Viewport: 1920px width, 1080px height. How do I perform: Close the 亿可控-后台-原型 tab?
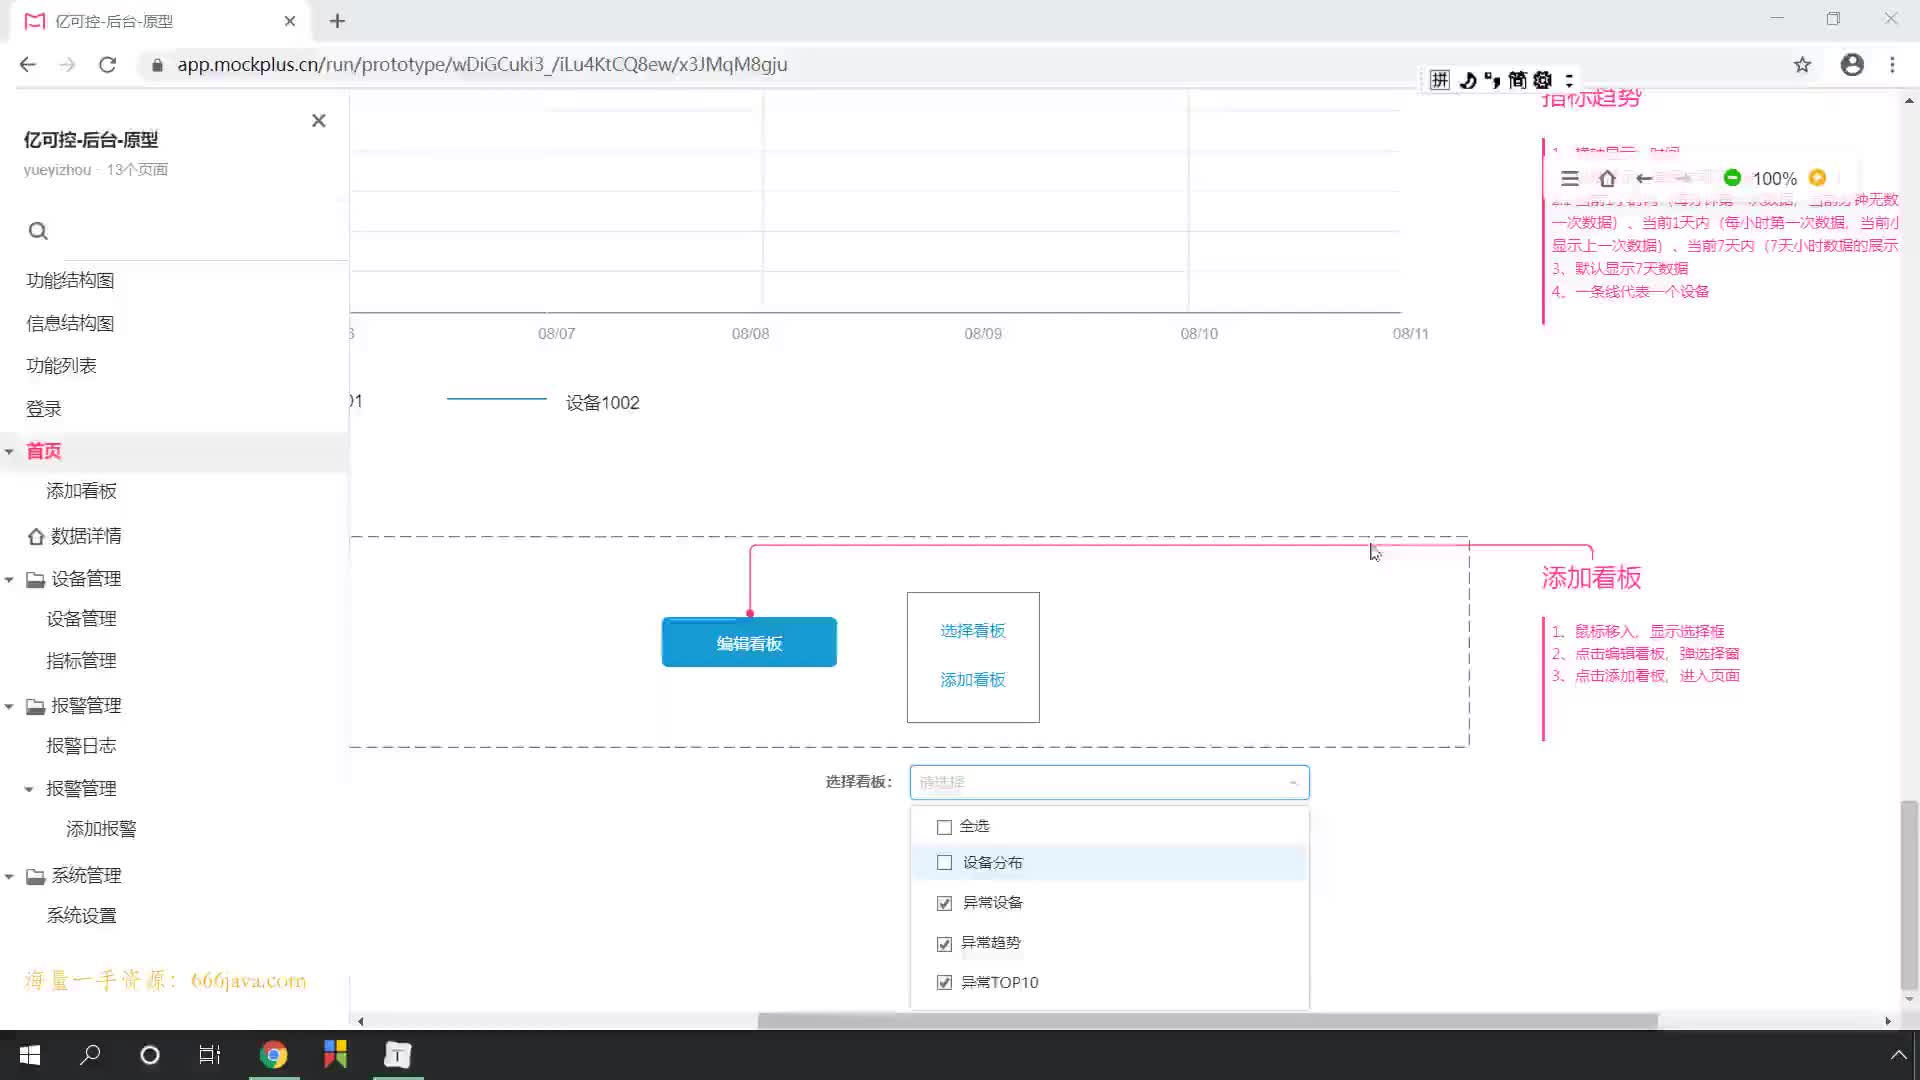[x=290, y=21]
